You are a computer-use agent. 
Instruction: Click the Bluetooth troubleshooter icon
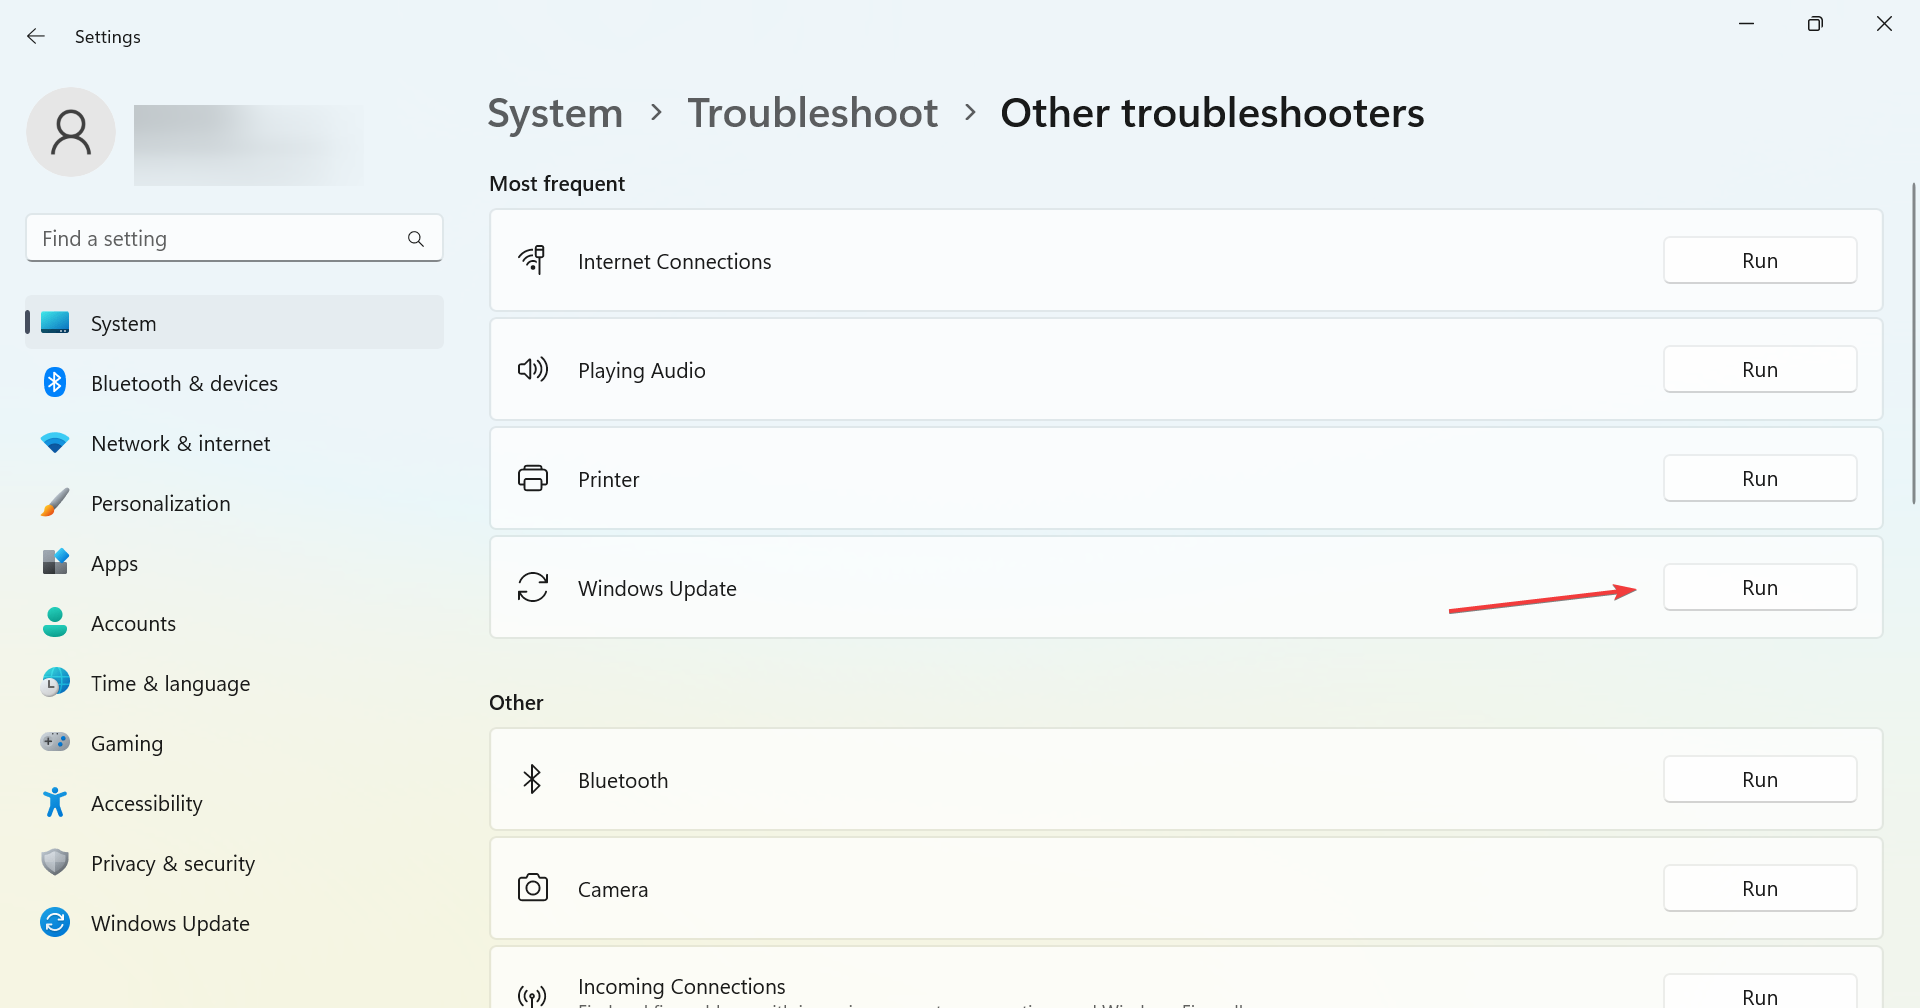click(532, 779)
